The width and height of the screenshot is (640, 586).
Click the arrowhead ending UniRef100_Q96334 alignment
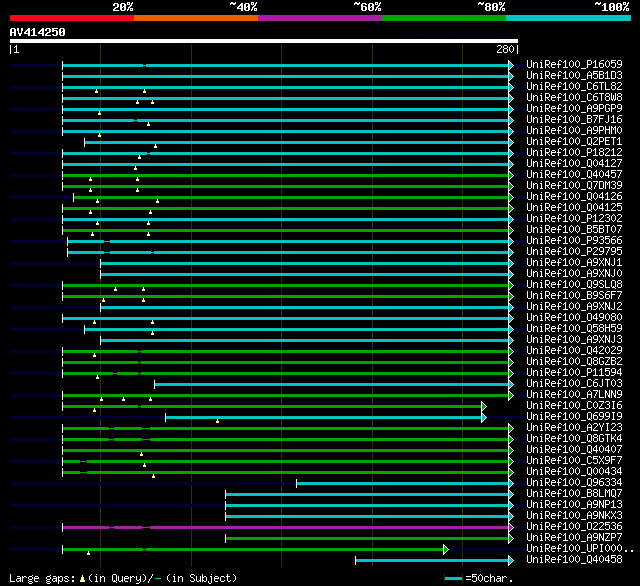tap(511, 484)
